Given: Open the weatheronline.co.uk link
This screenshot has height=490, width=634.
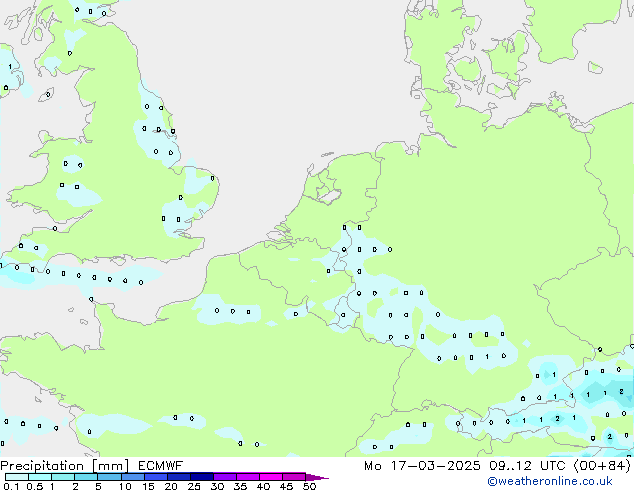Looking at the screenshot, I should 550,481.
